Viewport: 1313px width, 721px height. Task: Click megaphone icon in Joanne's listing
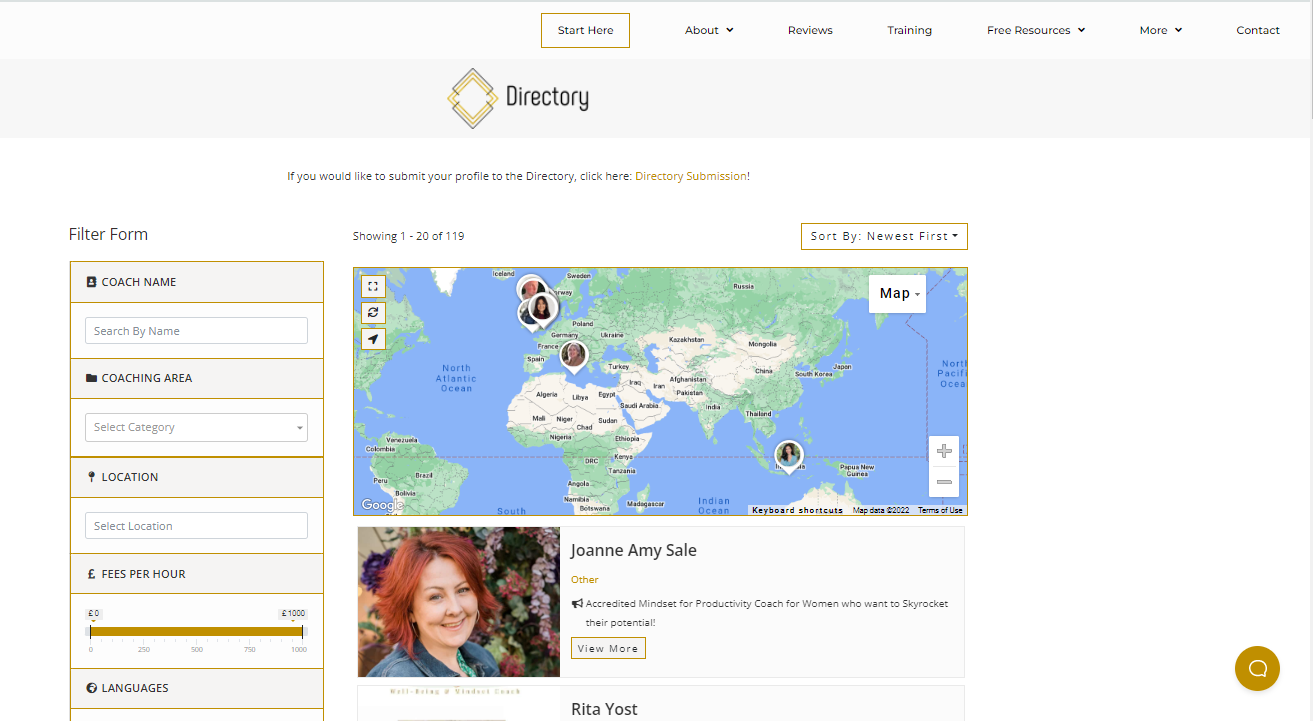577,604
